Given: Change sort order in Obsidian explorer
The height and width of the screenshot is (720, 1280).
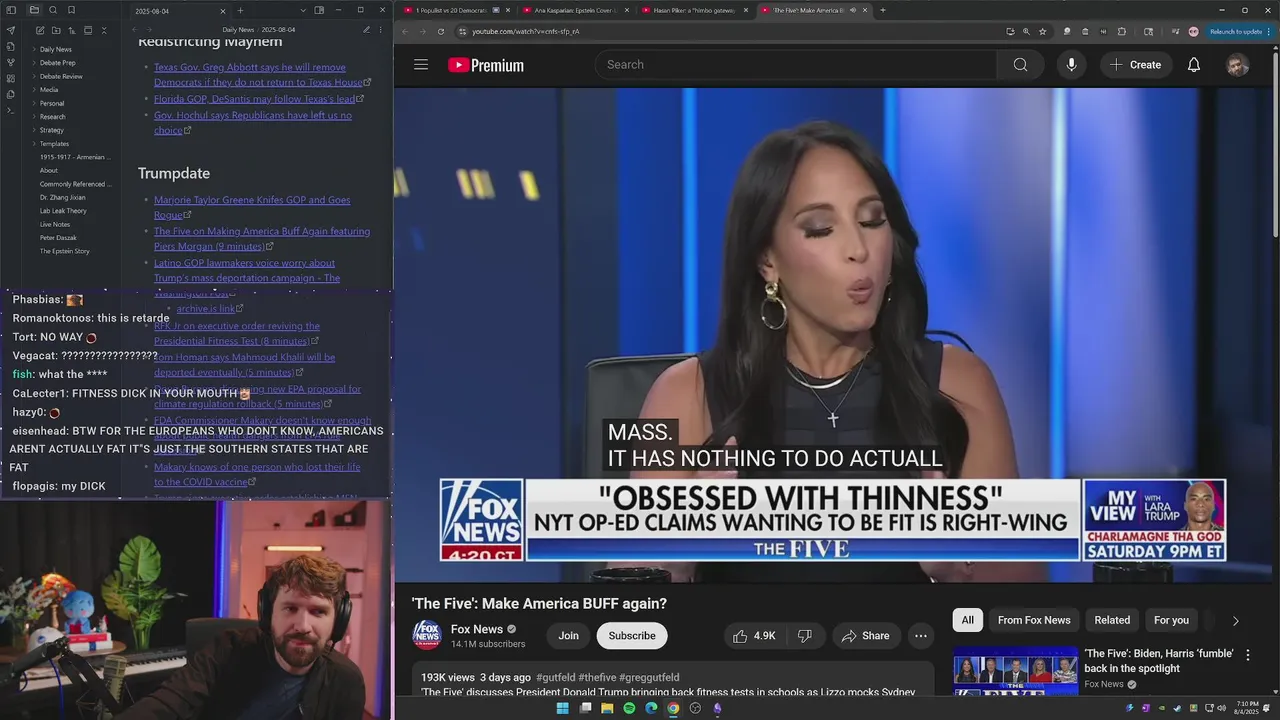Looking at the screenshot, I should 71,31.
